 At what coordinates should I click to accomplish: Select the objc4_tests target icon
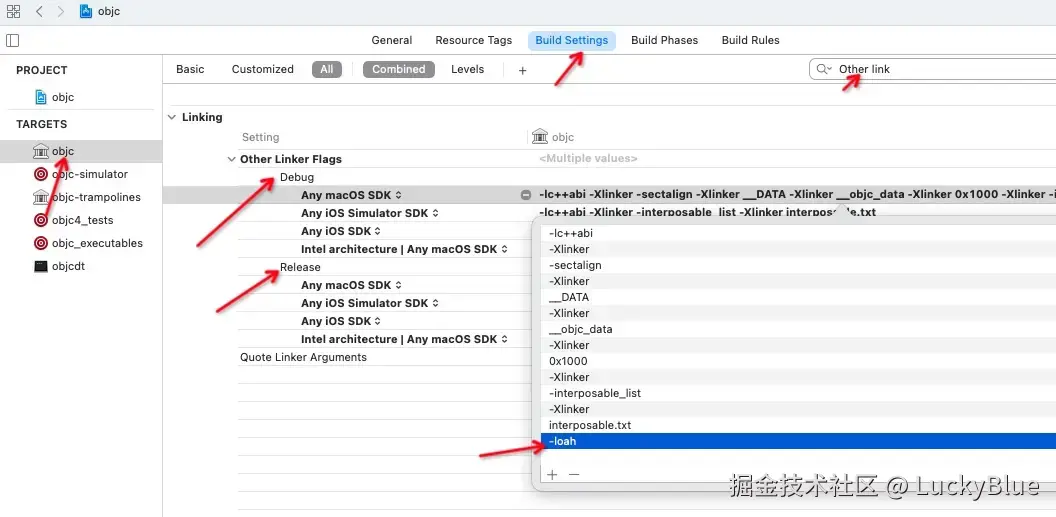point(41,220)
